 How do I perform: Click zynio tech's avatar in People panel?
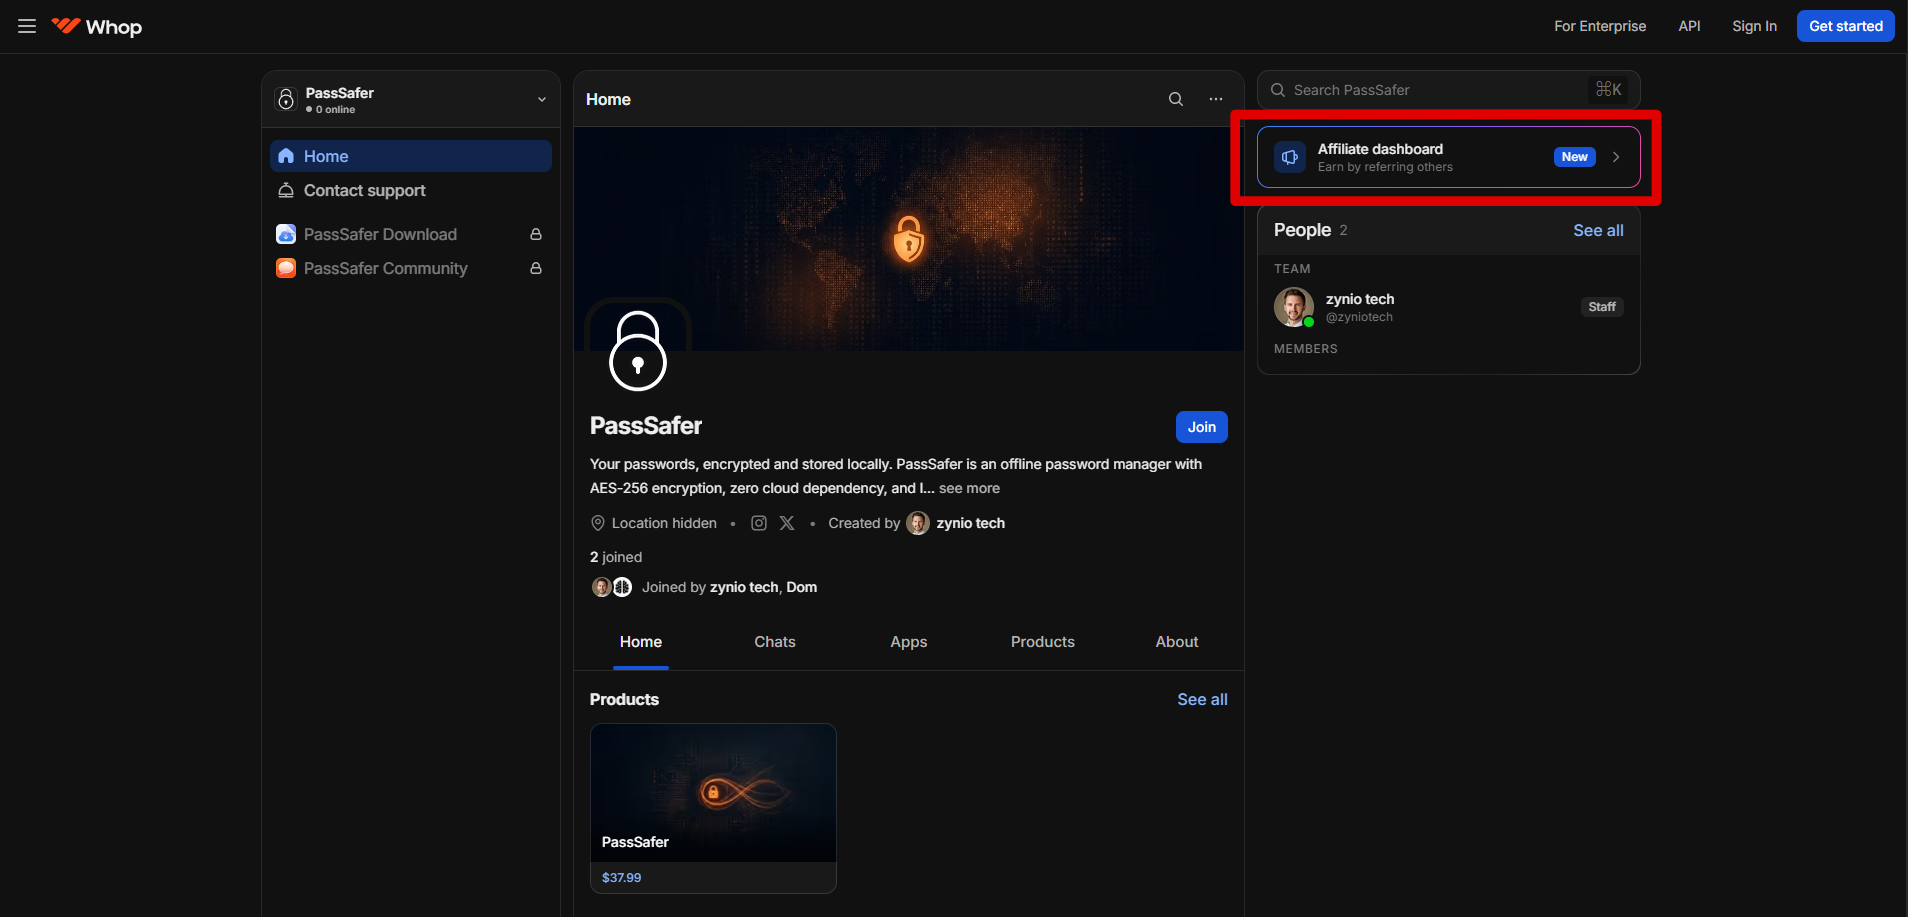pyautogui.click(x=1293, y=307)
